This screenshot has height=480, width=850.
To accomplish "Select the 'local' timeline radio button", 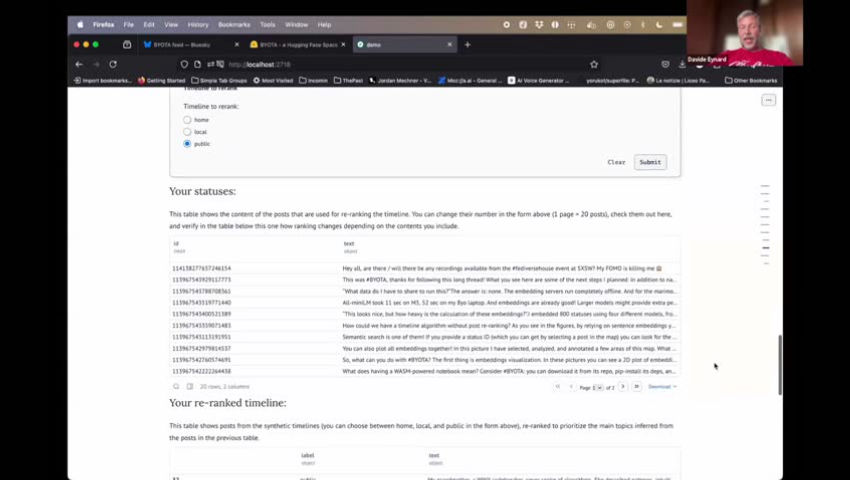I will pos(187,132).
